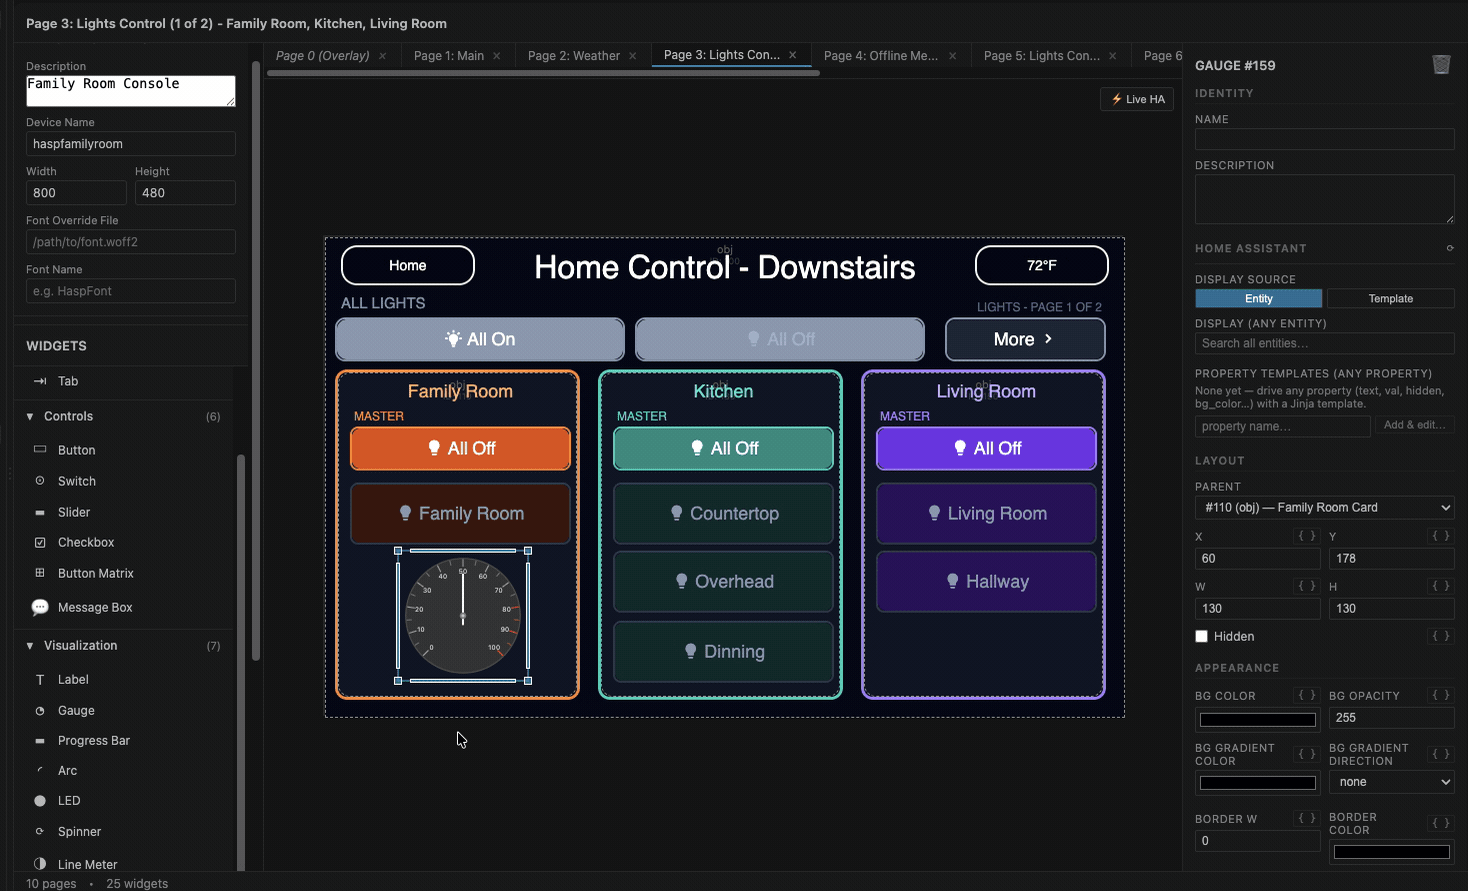Add a Button widget from Controls
The image size is (1468, 891).
click(x=76, y=450)
